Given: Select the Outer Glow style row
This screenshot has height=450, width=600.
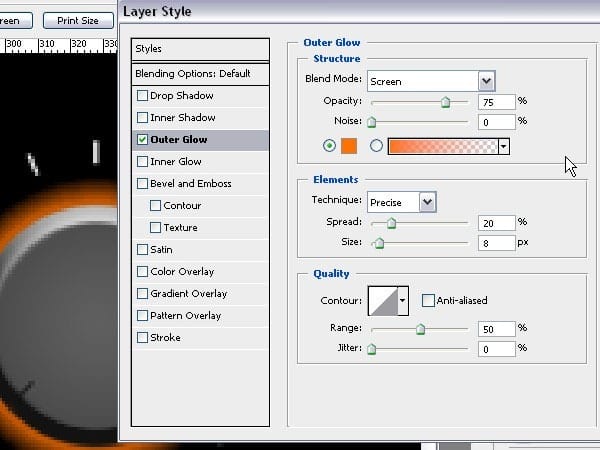Looking at the screenshot, I should coord(200,140).
